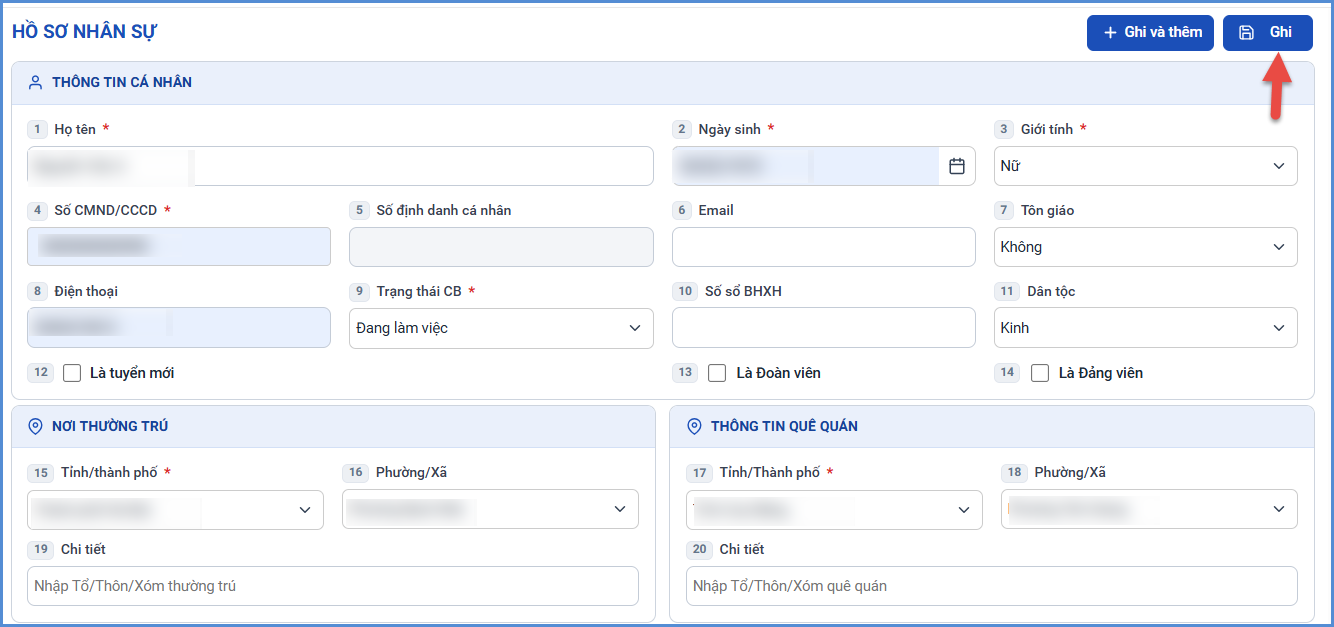Image resolution: width=1334 pixels, height=627 pixels.
Task: Check the Là Đảng viên checkbox
Action: (1040, 373)
